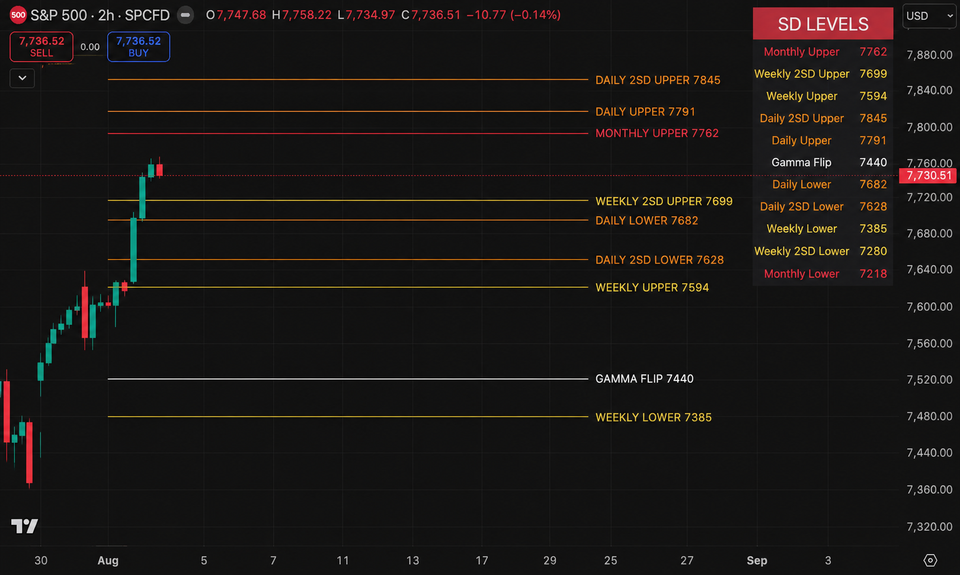Click the 7,736.52 BUY button

pyautogui.click(x=138, y=47)
